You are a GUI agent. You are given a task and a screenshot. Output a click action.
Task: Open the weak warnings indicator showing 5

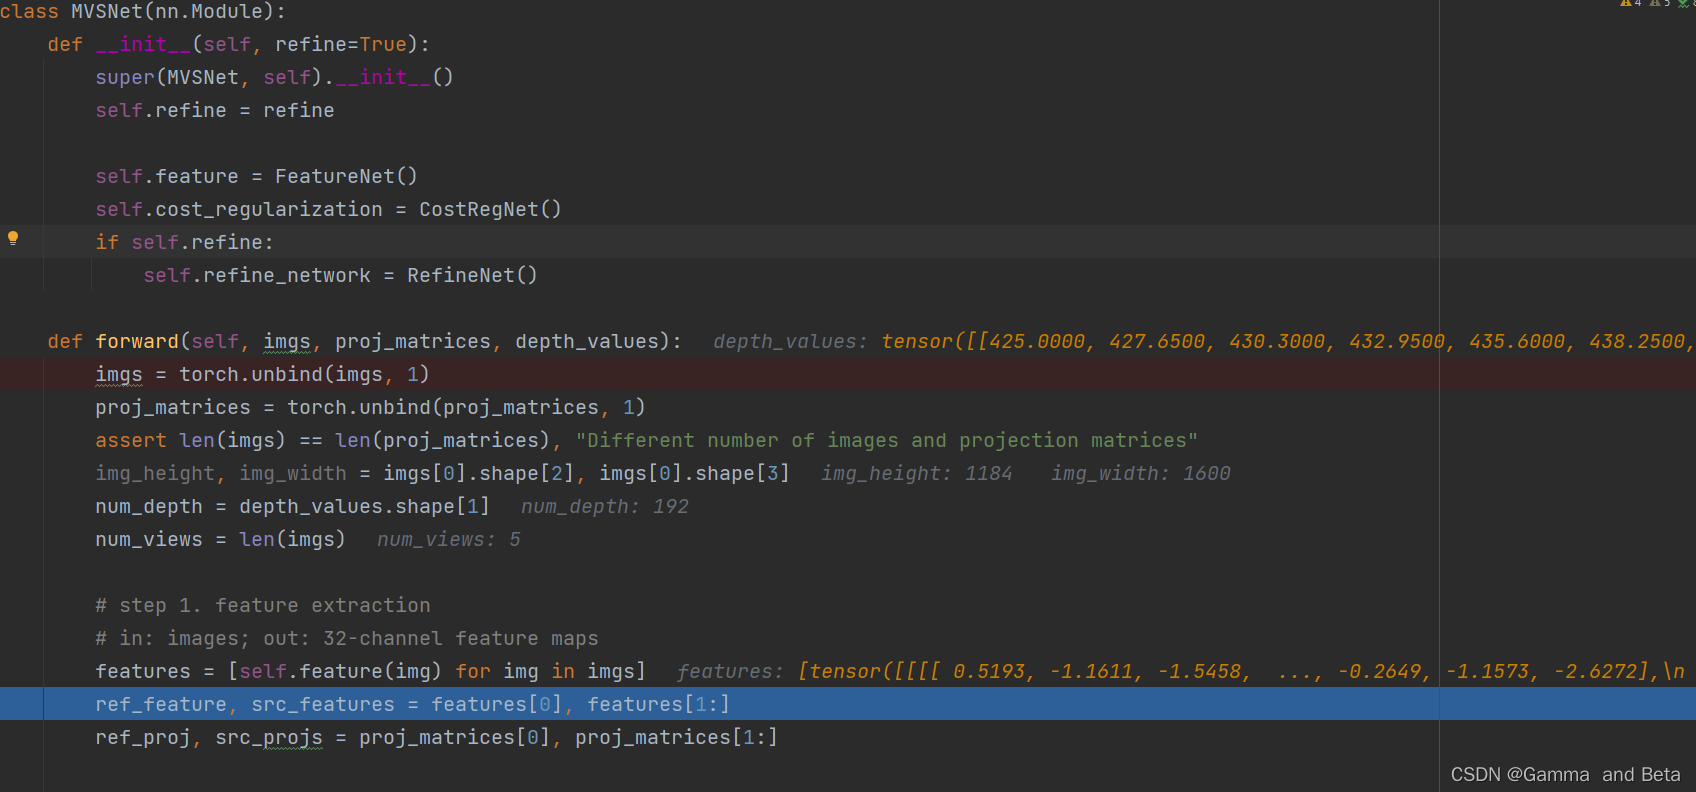1660,3
